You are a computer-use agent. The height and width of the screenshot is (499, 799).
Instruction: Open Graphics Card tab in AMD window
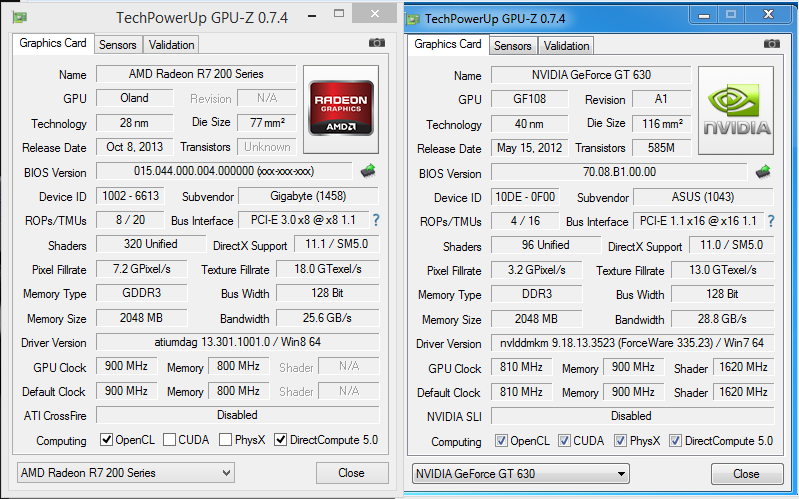tap(53, 43)
